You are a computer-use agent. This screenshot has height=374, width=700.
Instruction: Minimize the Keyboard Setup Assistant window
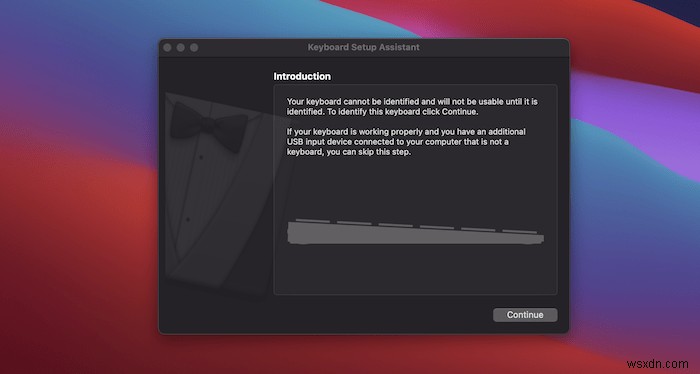click(x=181, y=47)
